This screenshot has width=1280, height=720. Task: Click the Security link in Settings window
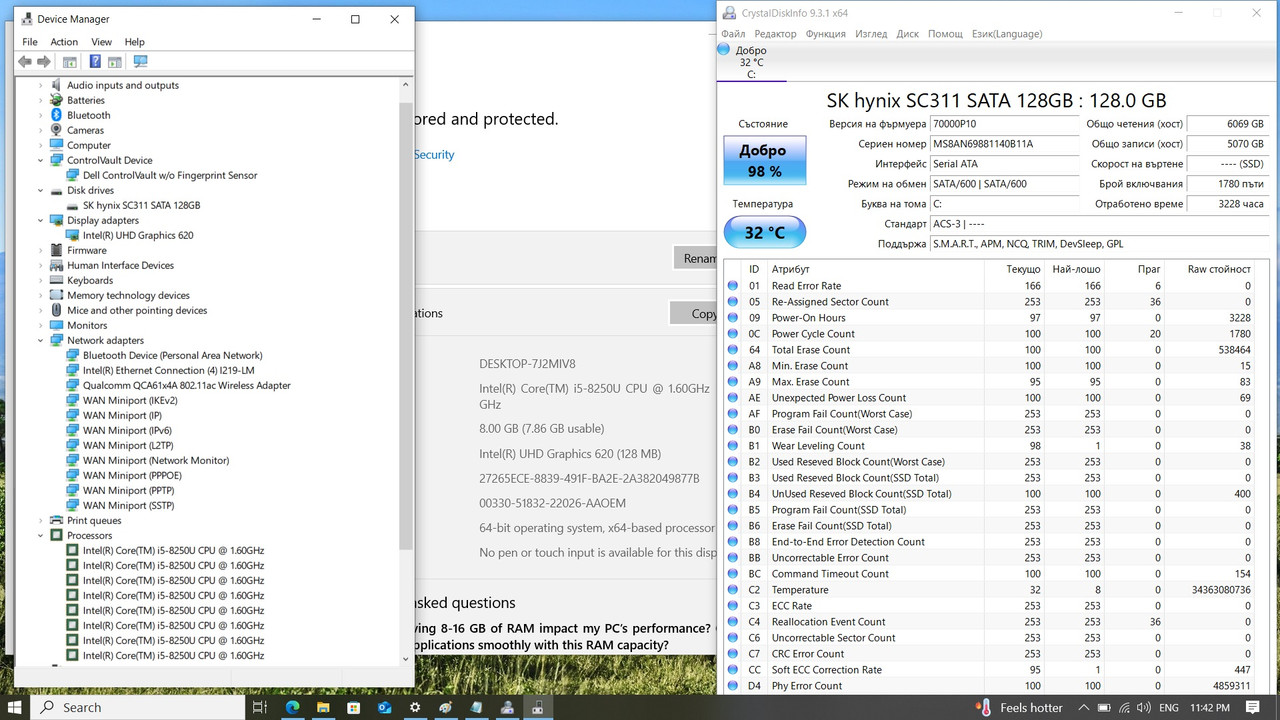click(x=434, y=155)
